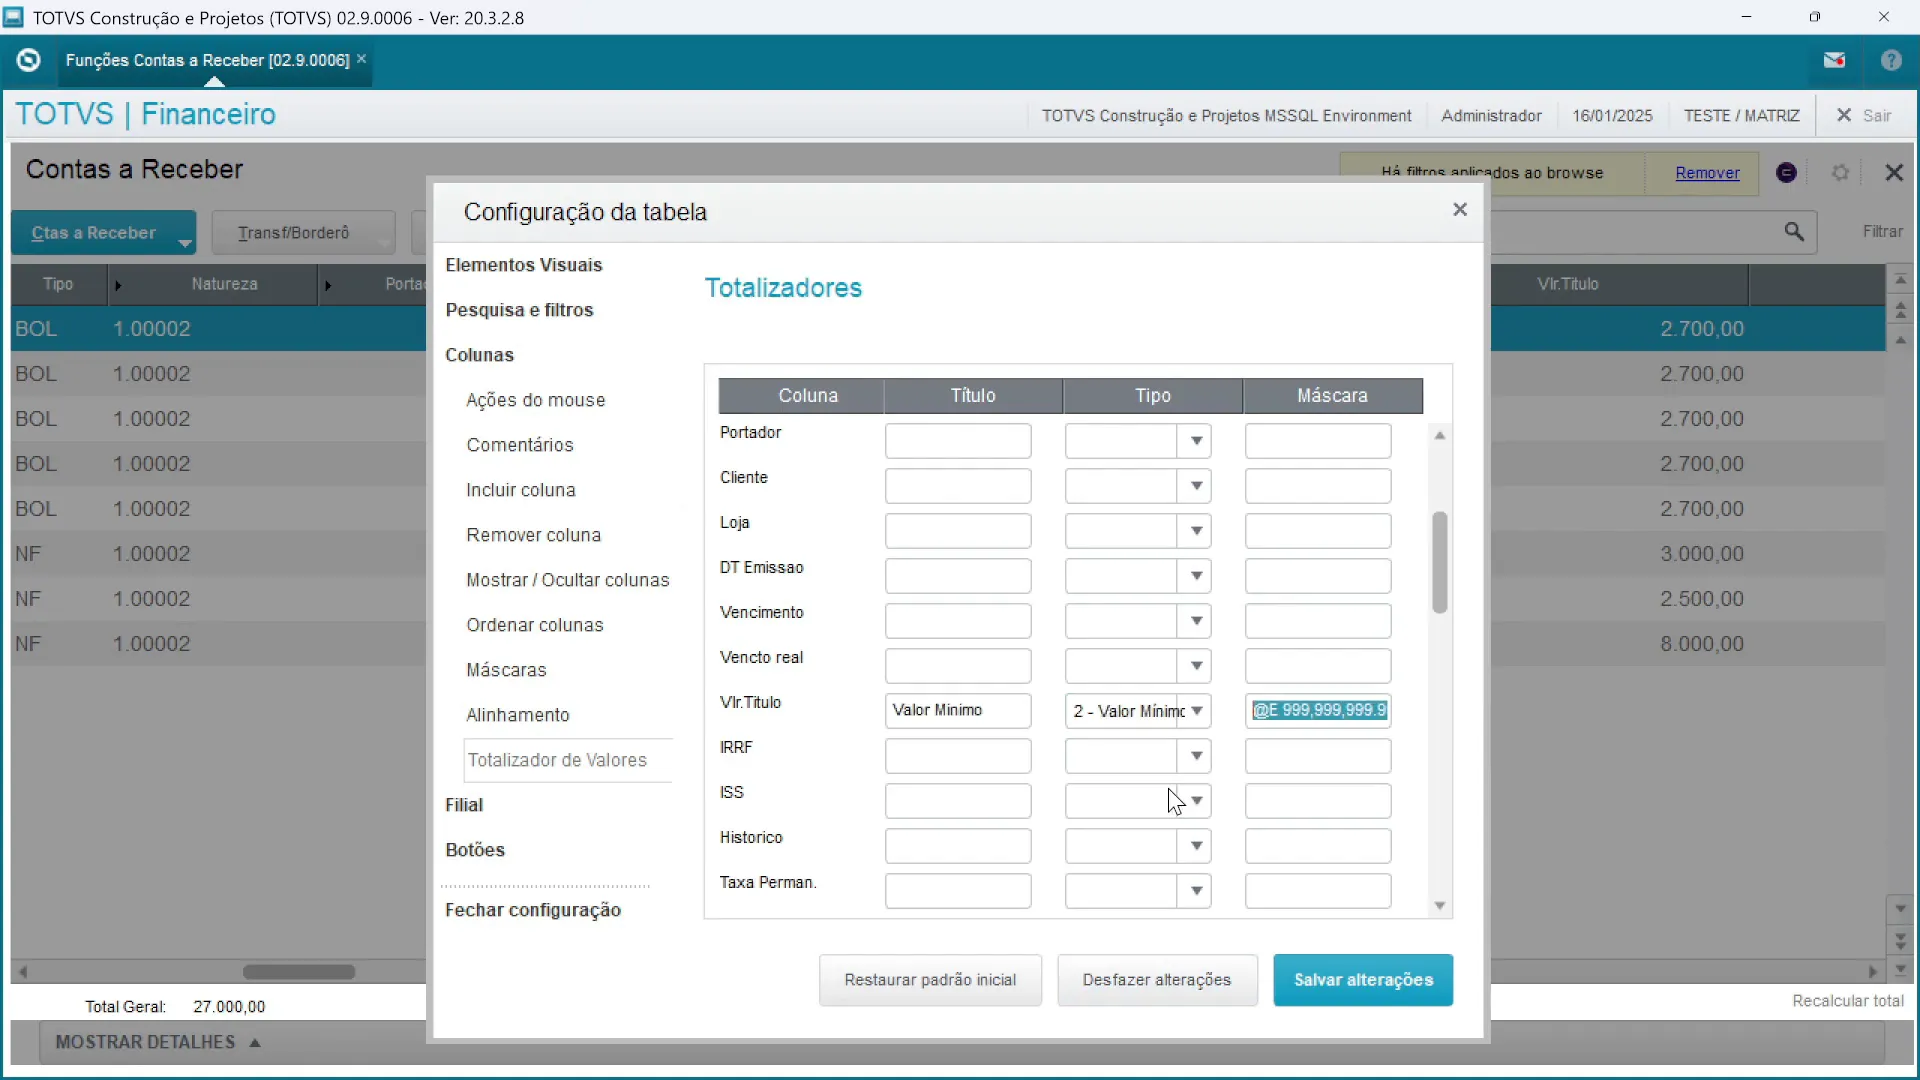Image resolution: width=1920 pixels, height=1080 pixels.
Task: Click the browse horizontal scrollbar thumb
Action: pos(299,972)
